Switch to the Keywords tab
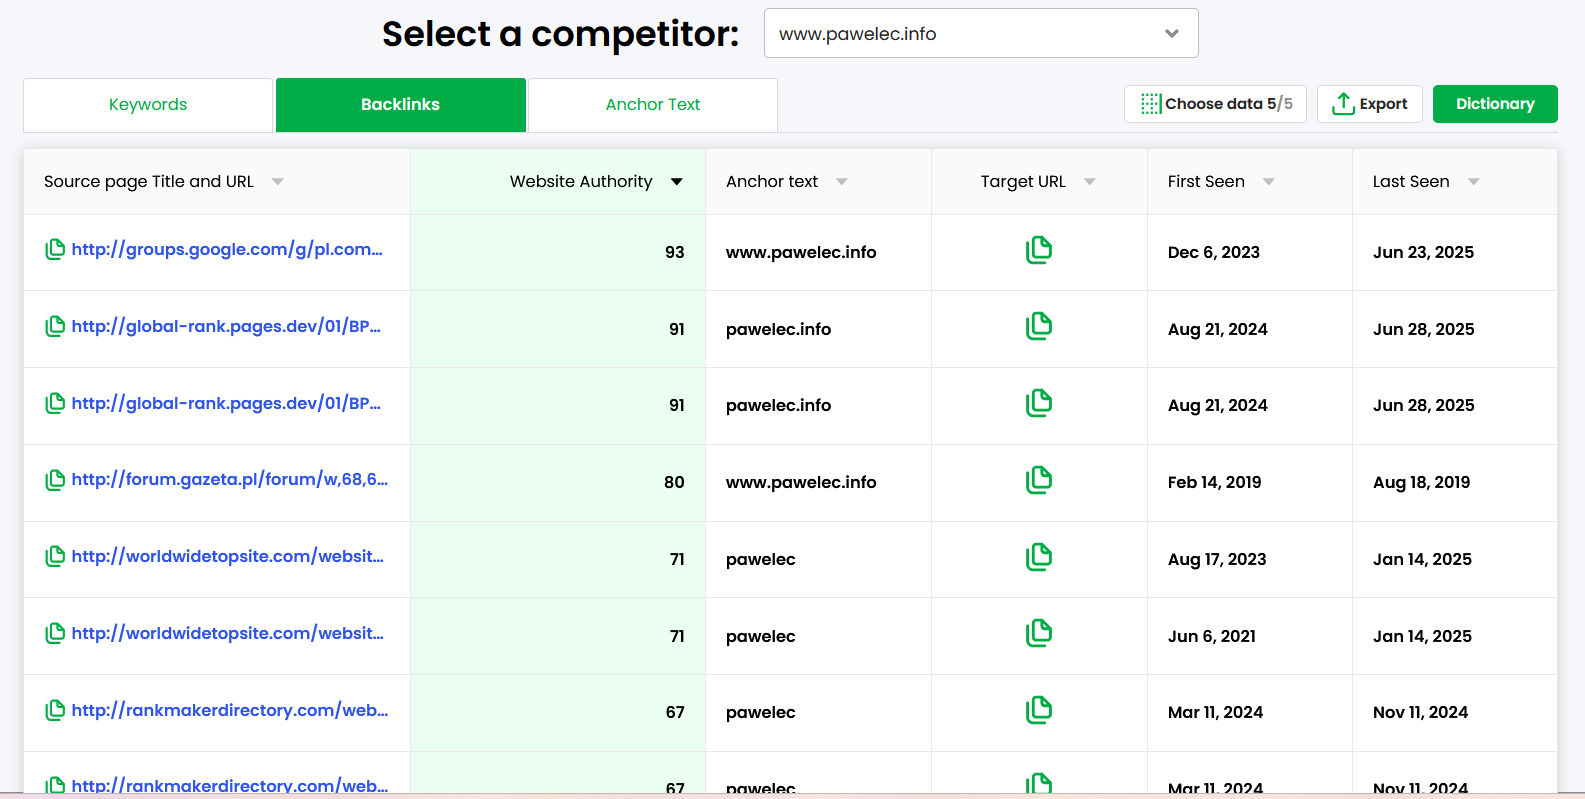1585x799 pixels. coord(148,105)
